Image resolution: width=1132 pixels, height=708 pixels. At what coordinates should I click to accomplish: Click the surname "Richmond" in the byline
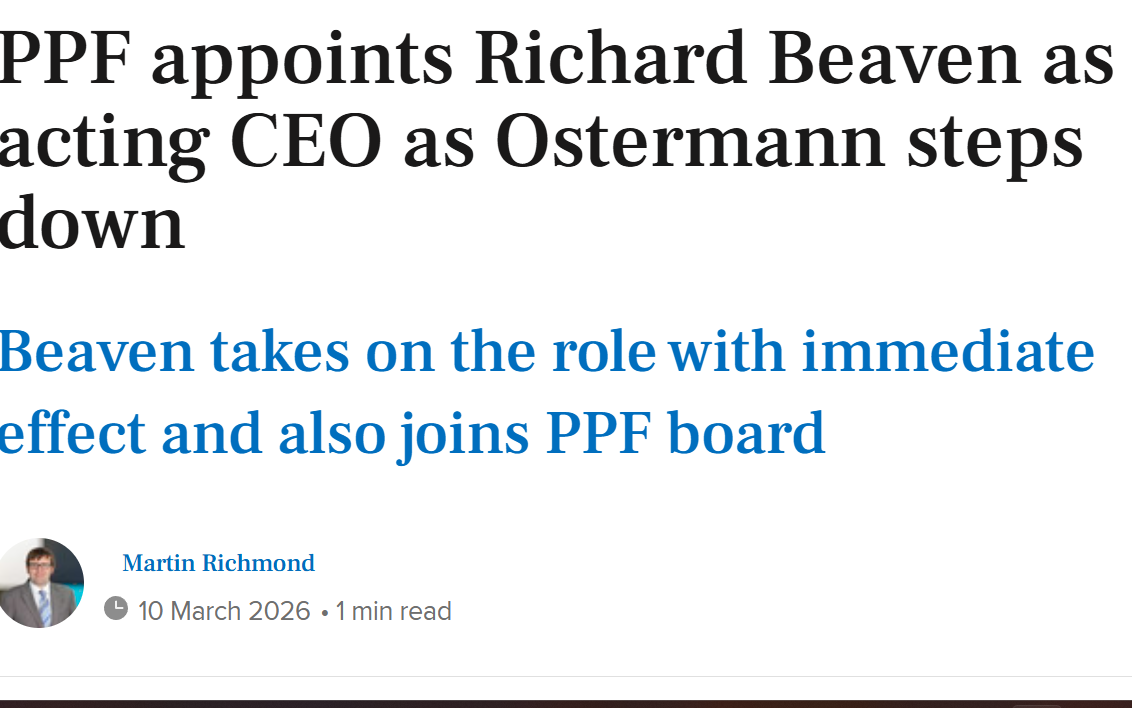(258, 563)
